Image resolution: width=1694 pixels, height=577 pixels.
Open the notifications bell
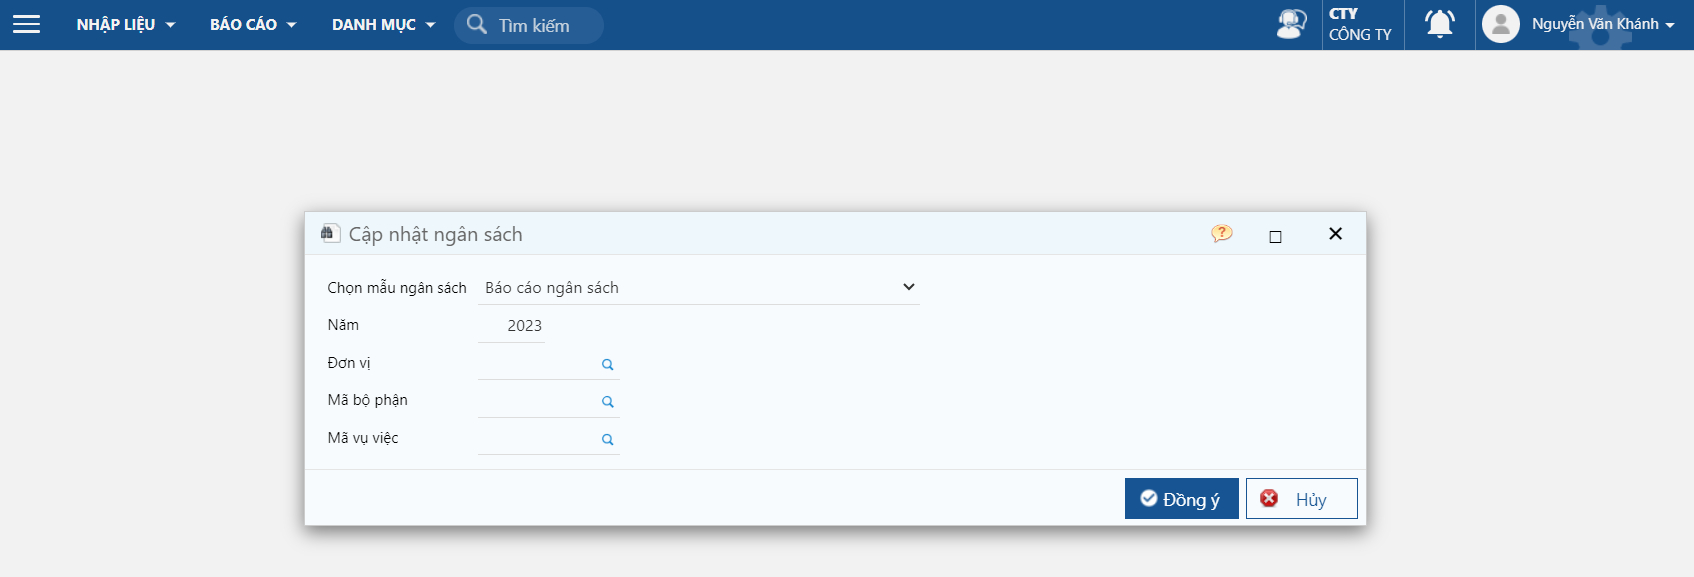coord(1439,24)
